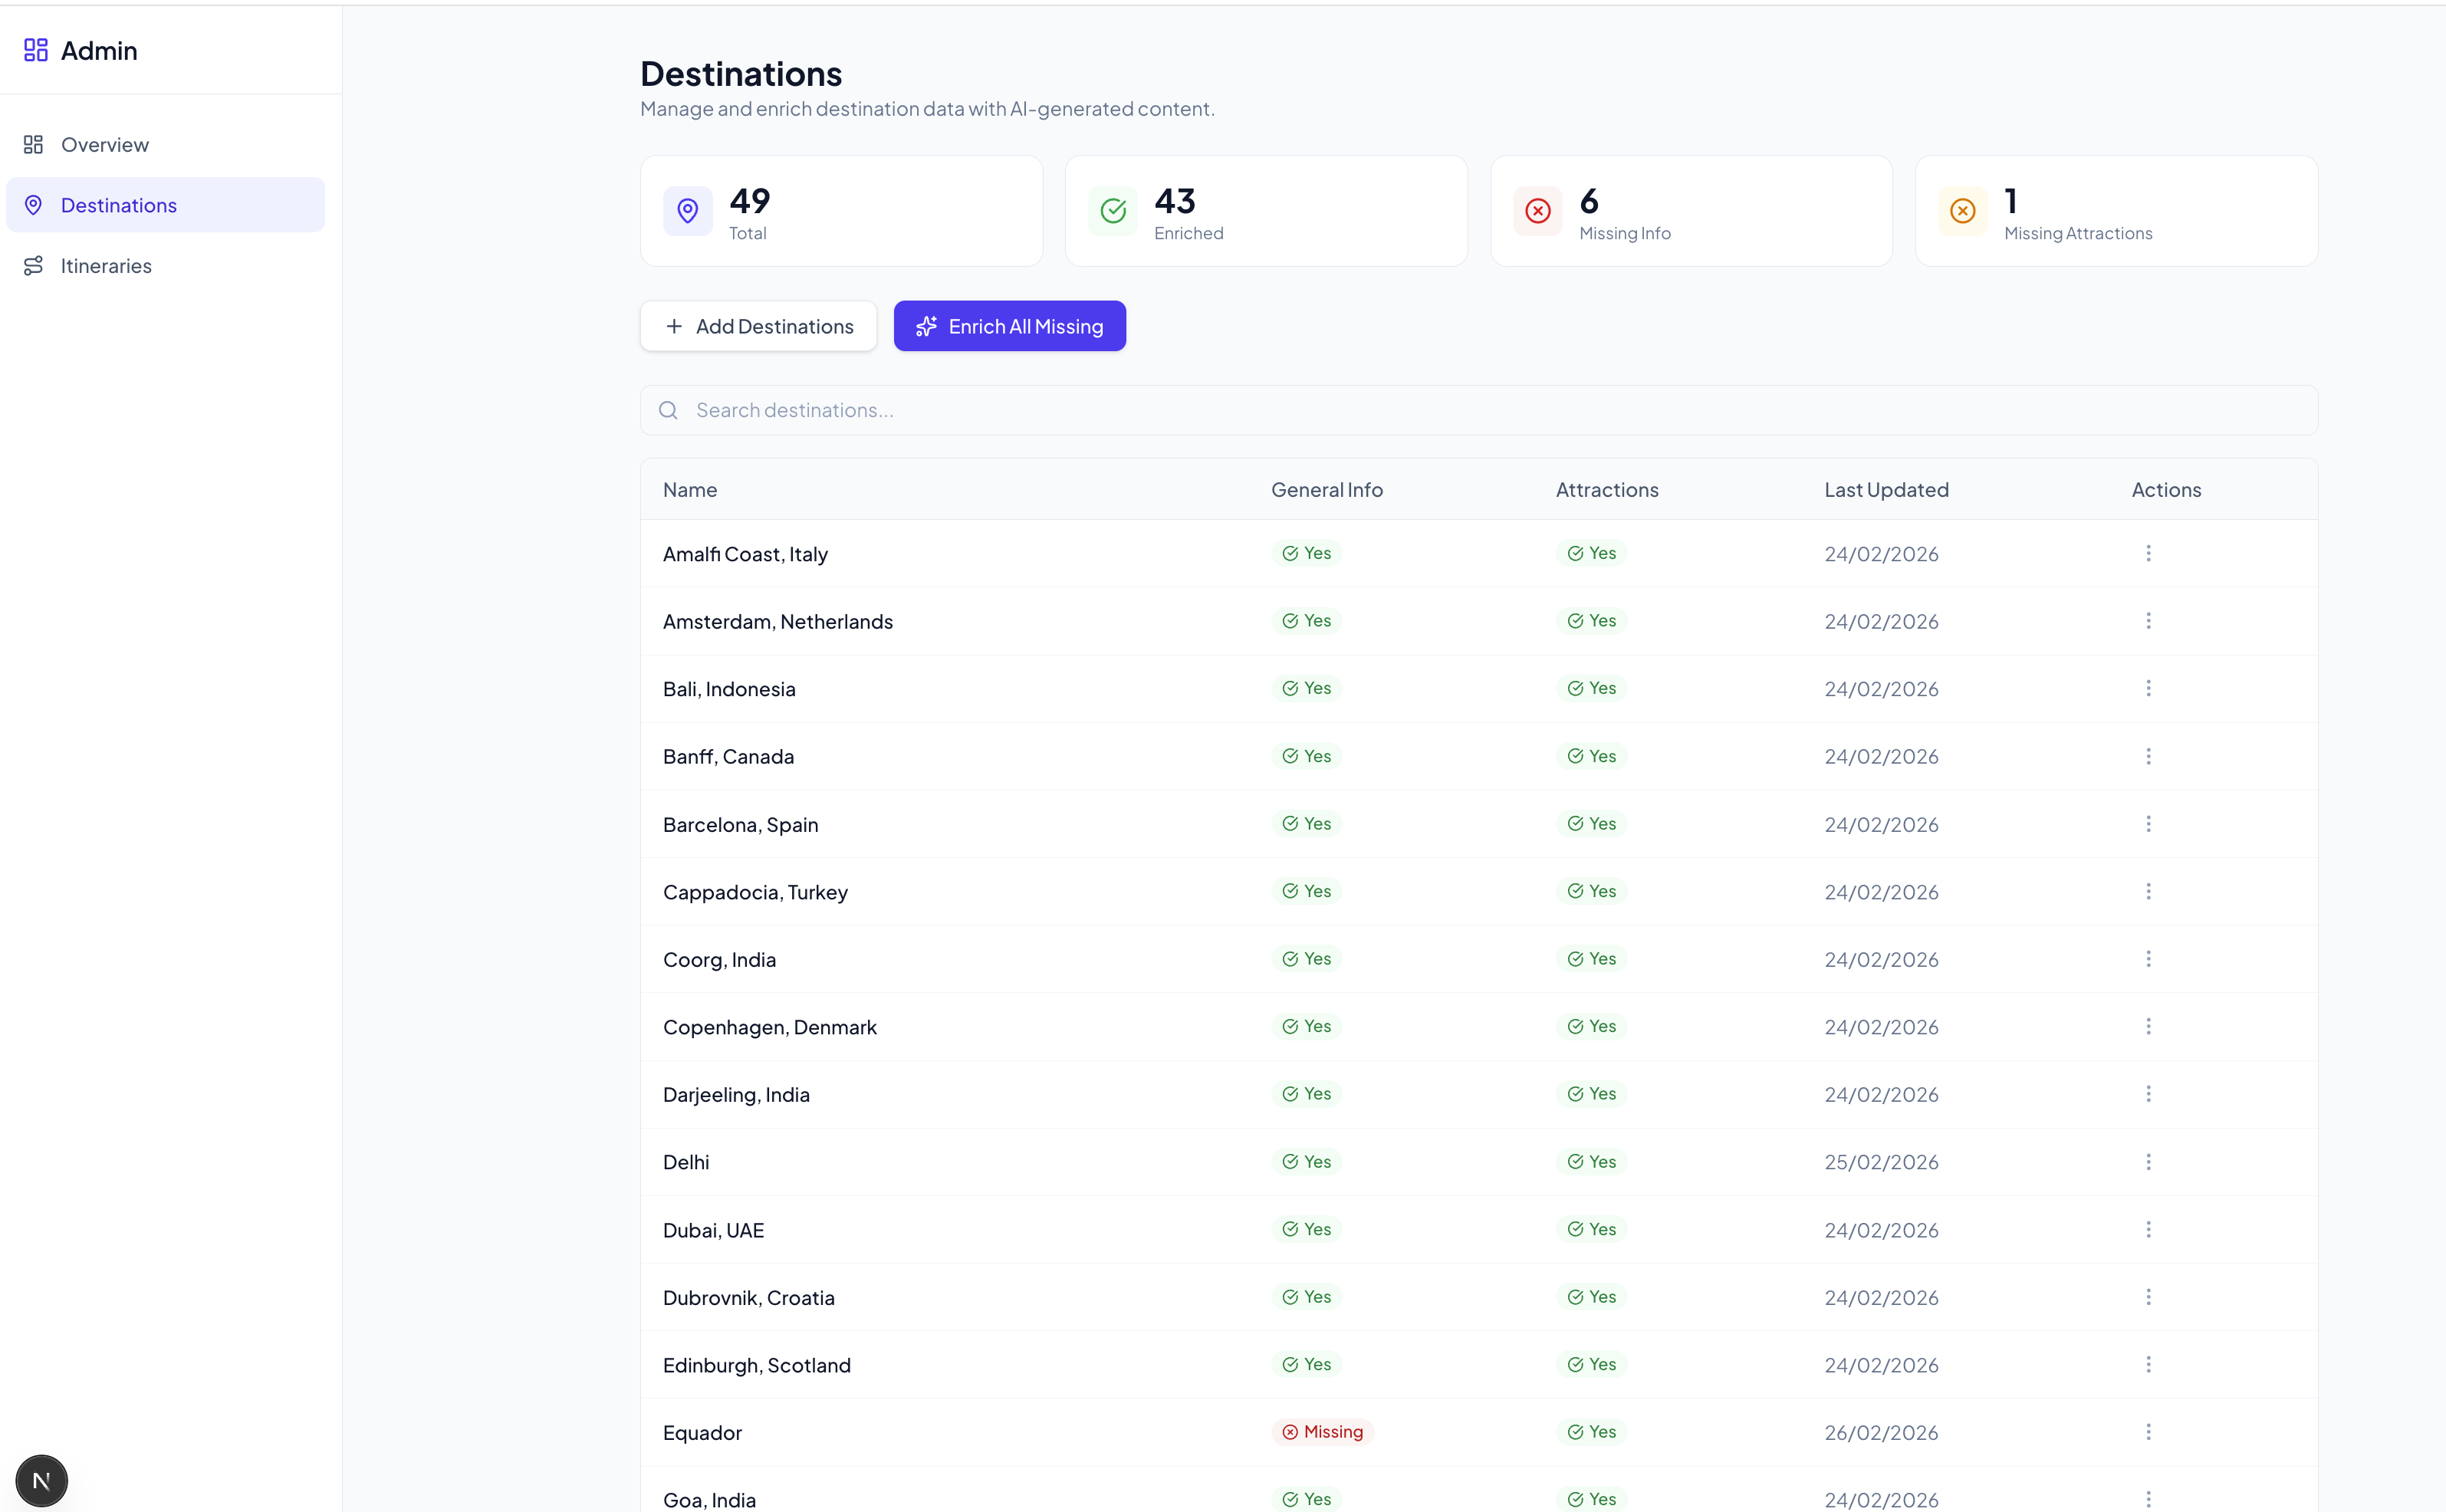Click the map pin icon on Total card
Screen dimensions: 2446x1512
[687, 211]
